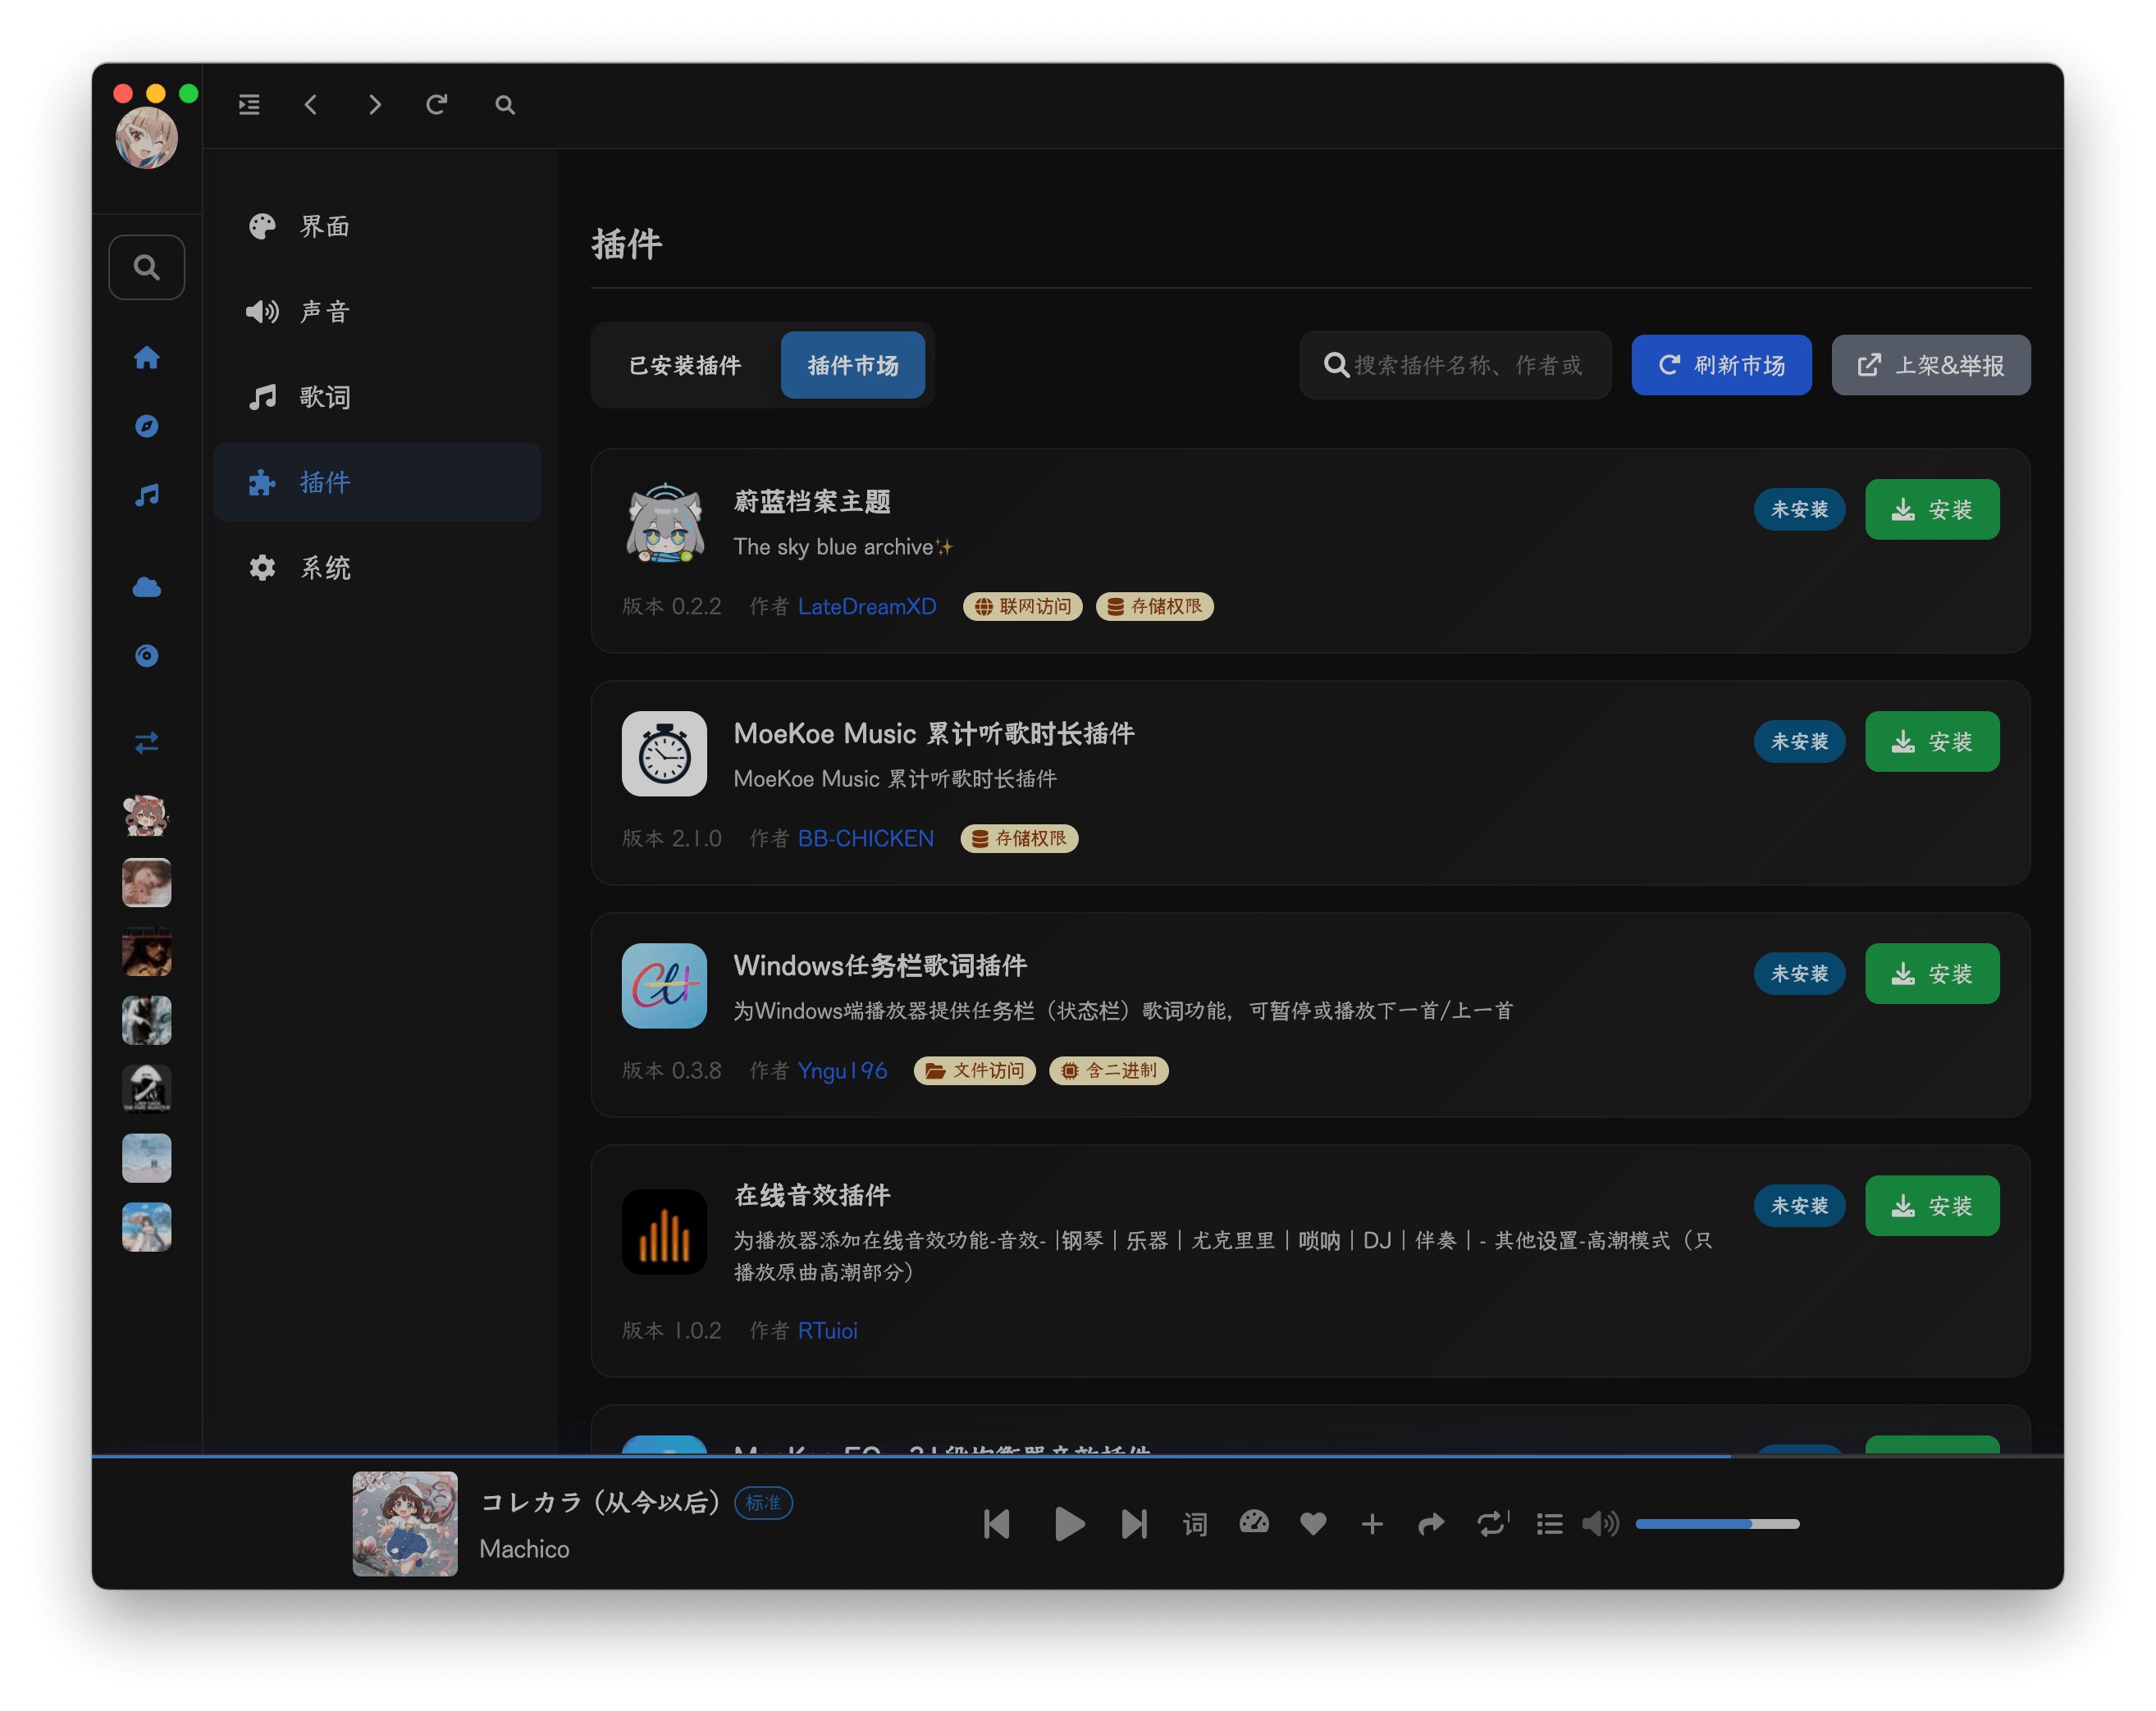Toggle loop playback mode

tap(1492, 1523)
